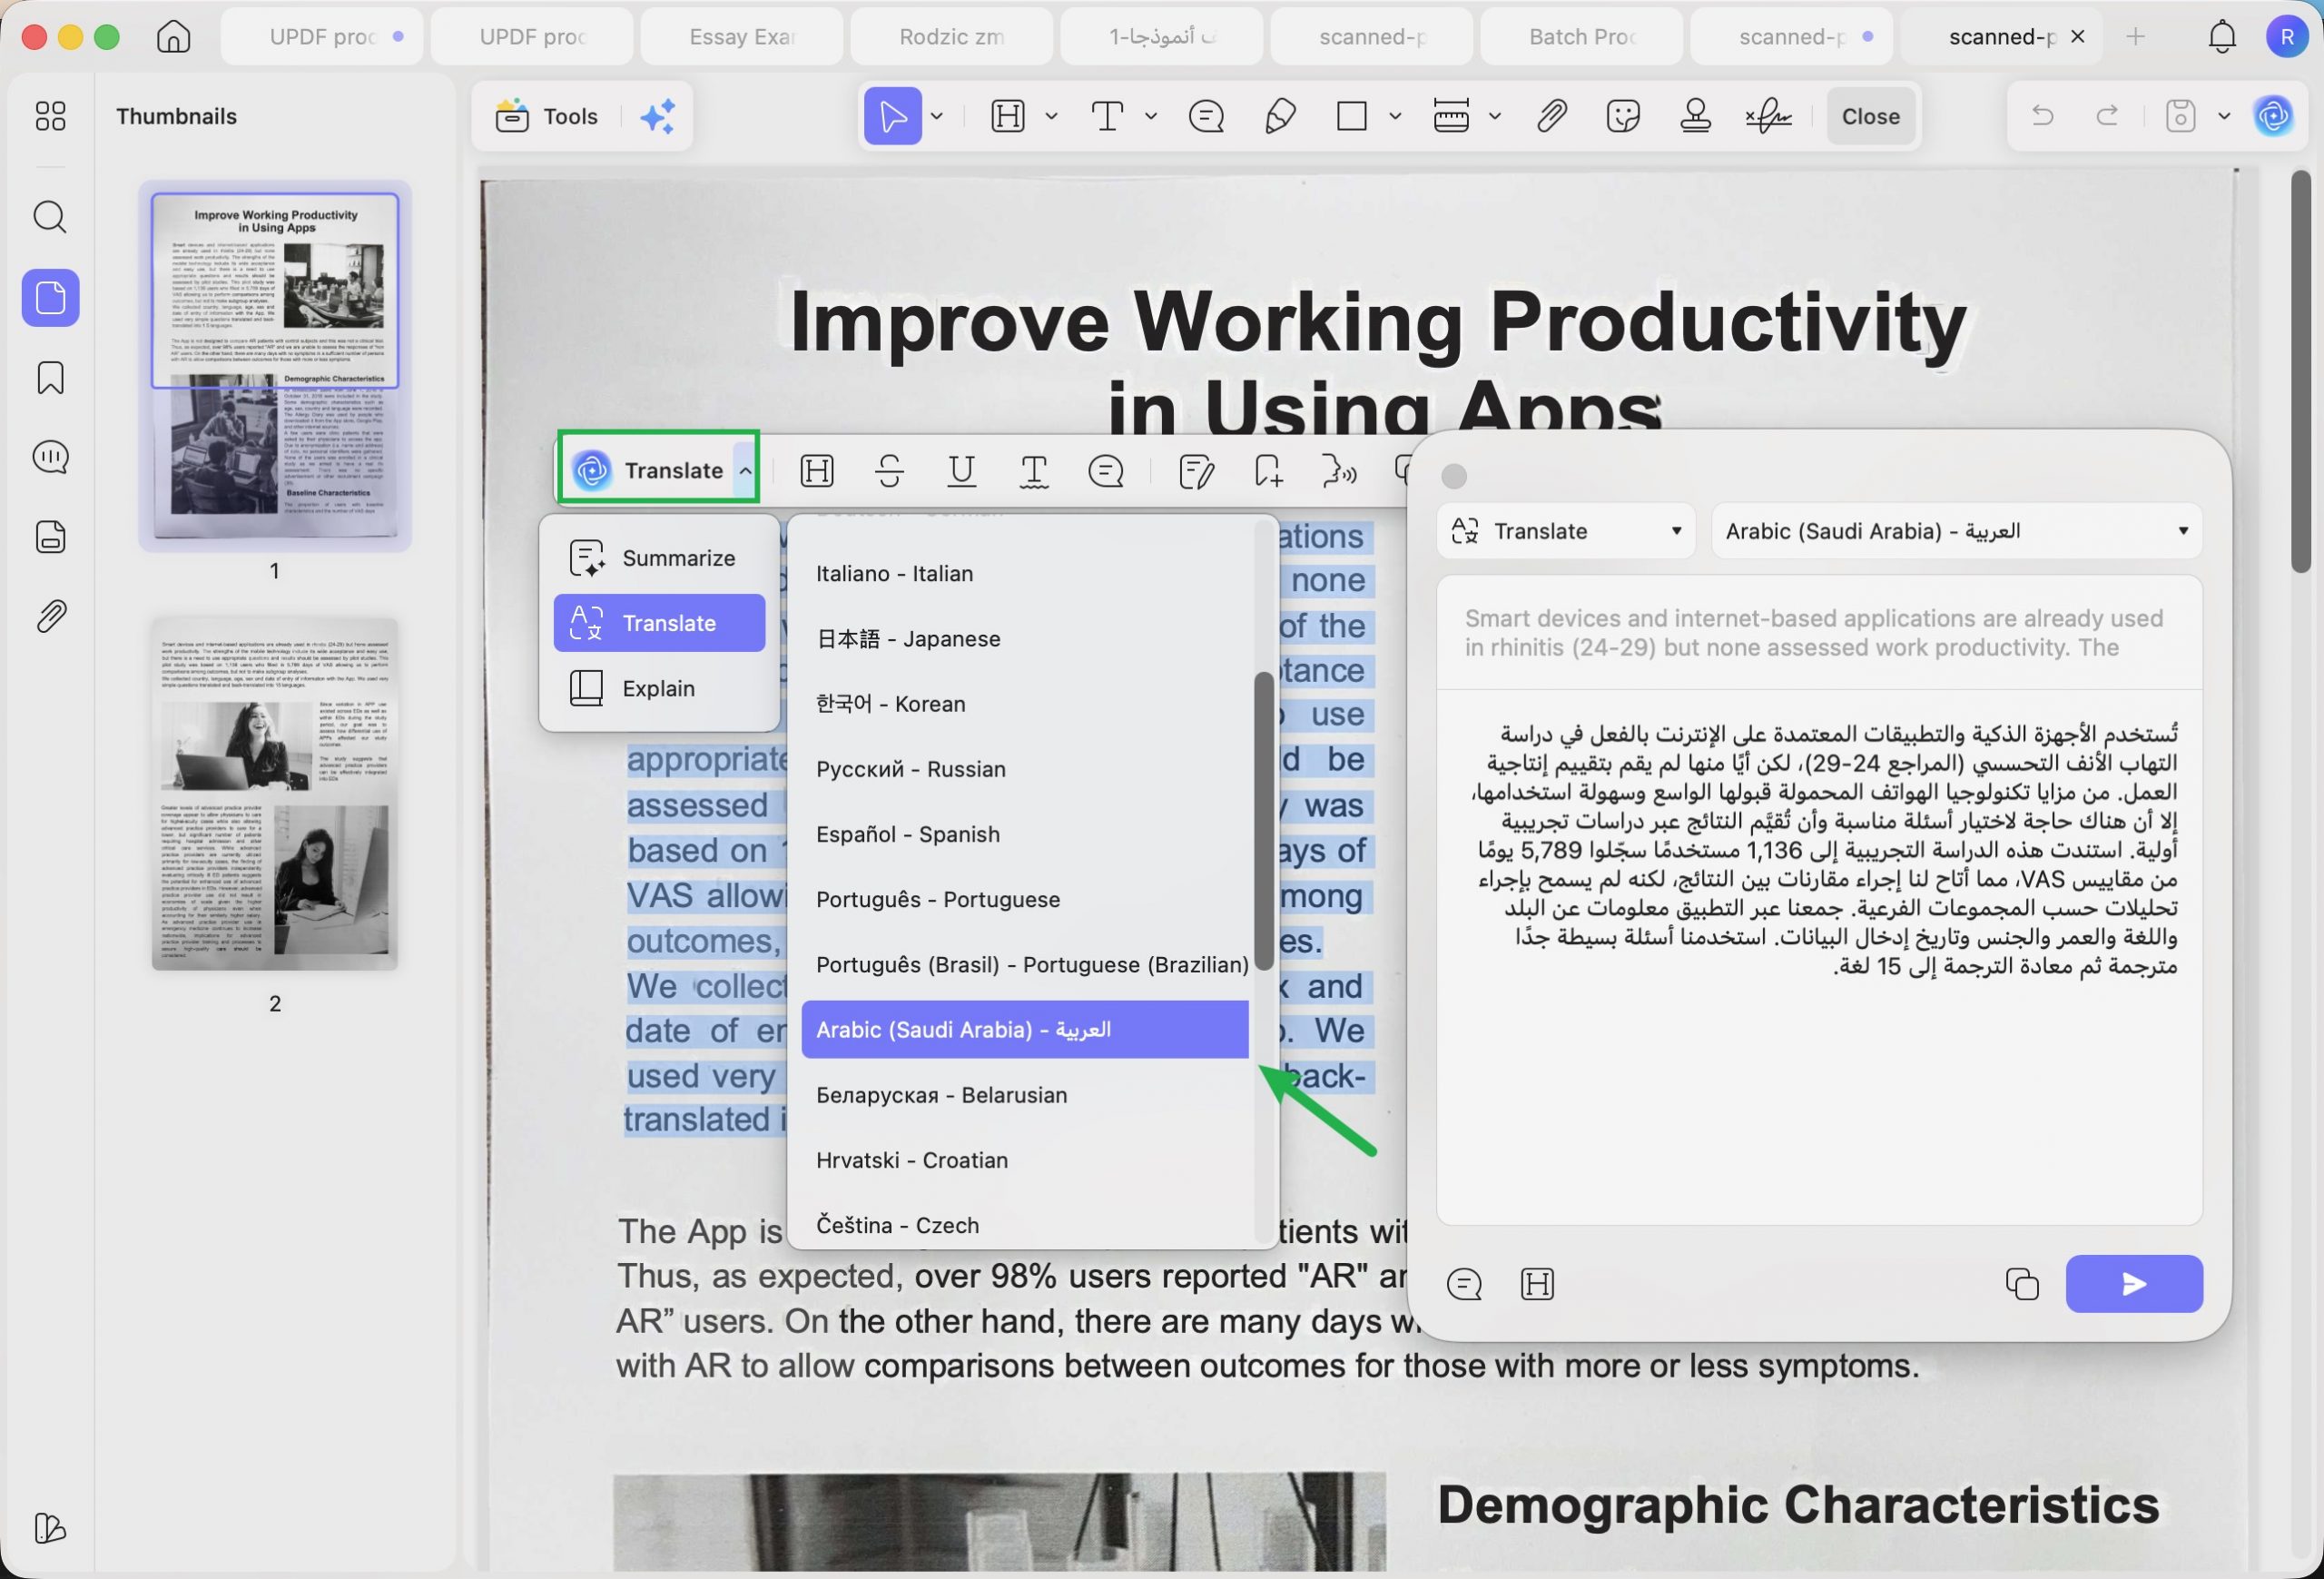Open the stamp tool
Screen dimensions: 2324x1579
[x=1695, y=116]
